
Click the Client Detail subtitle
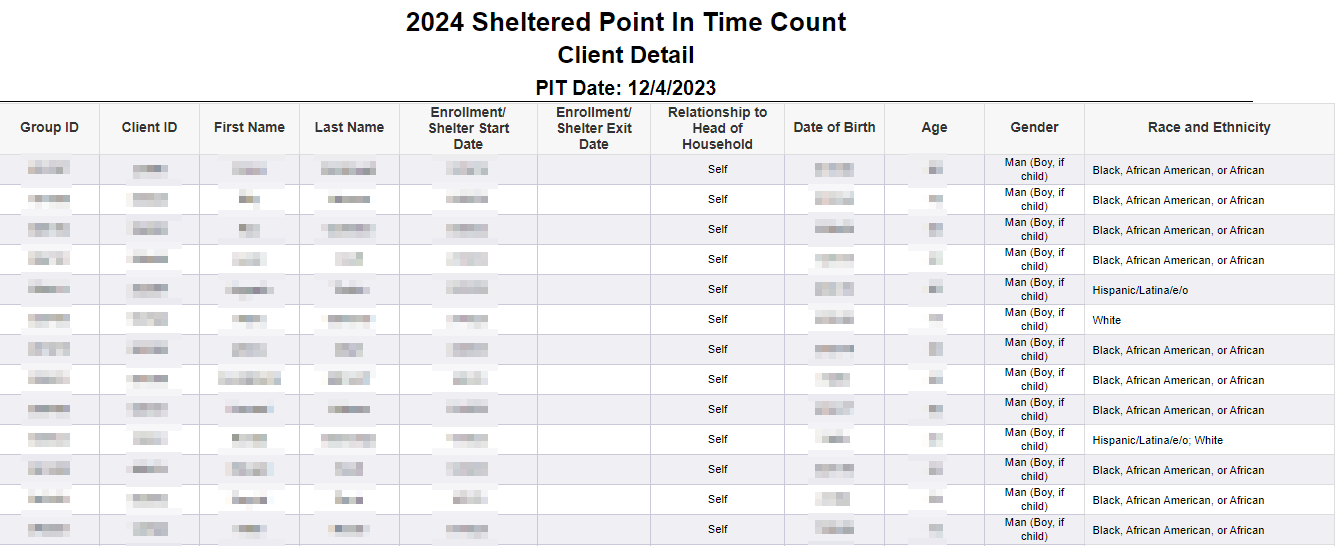(x=626, y=55)
